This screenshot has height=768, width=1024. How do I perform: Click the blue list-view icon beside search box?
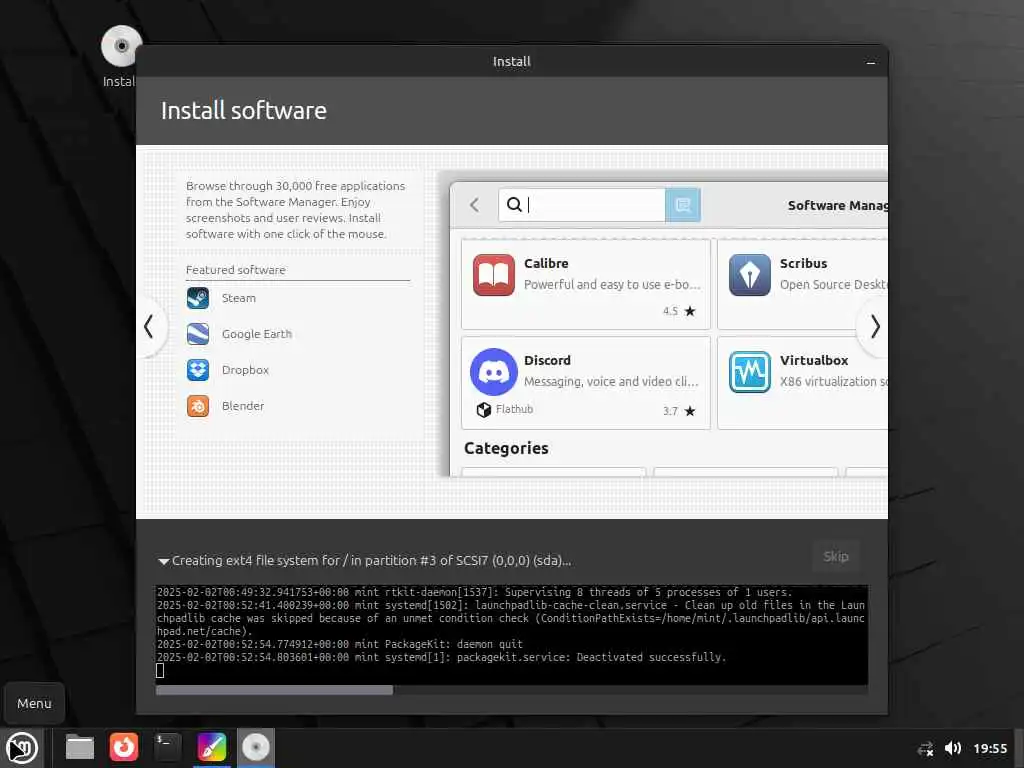tap(682, 205)
